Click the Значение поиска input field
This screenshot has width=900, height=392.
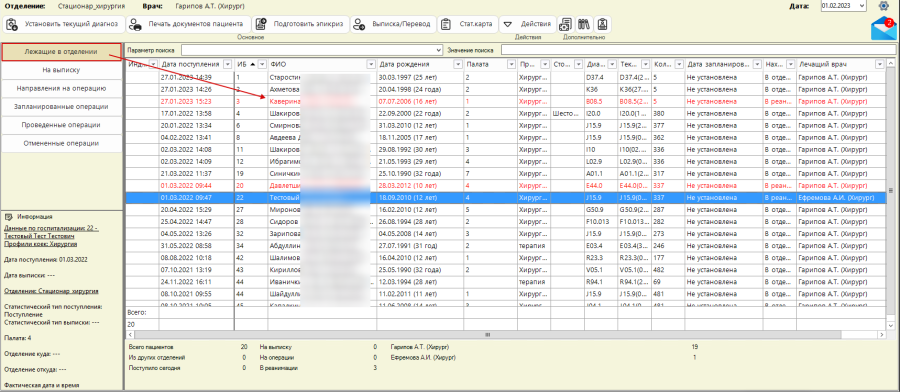[698, 51]
